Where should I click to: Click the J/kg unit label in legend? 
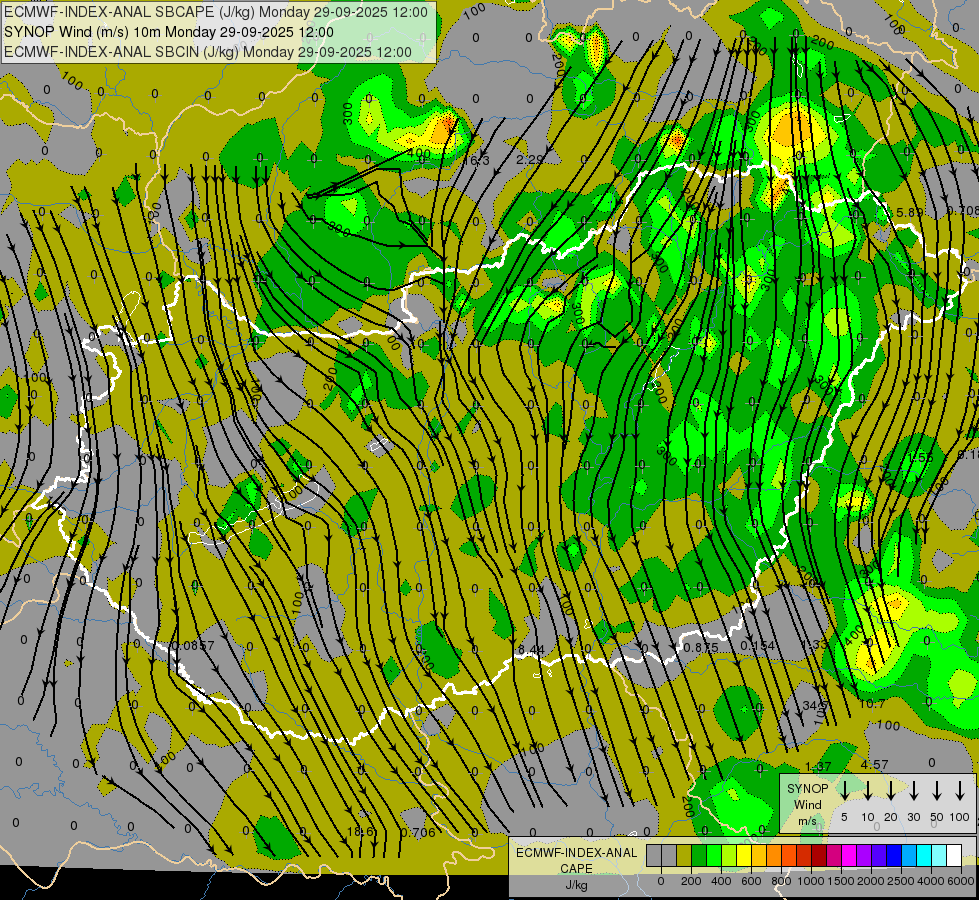(577, 886)
